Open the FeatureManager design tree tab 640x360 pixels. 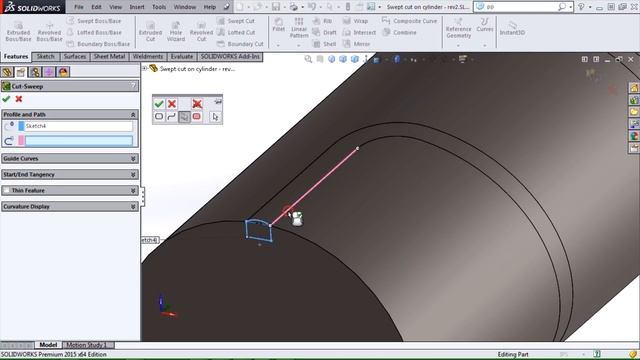coord(7,72)
